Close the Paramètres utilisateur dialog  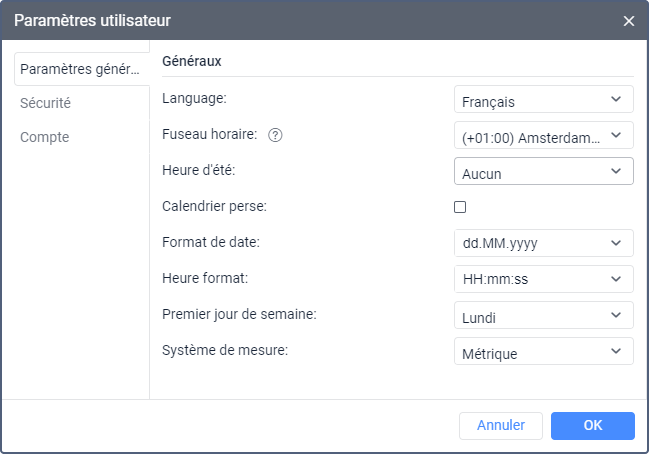629,21
